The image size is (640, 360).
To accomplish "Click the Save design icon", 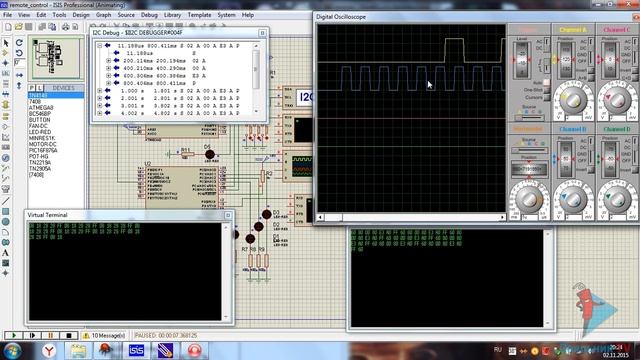I will tap(29, 27).
